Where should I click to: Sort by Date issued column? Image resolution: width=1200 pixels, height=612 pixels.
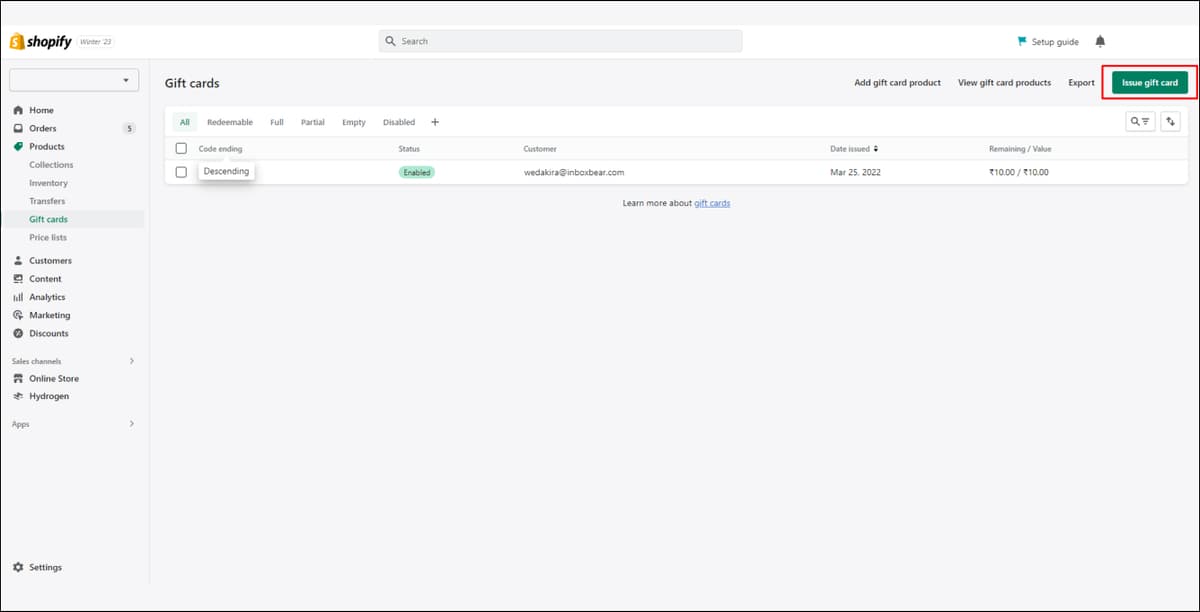pos(854,149)
